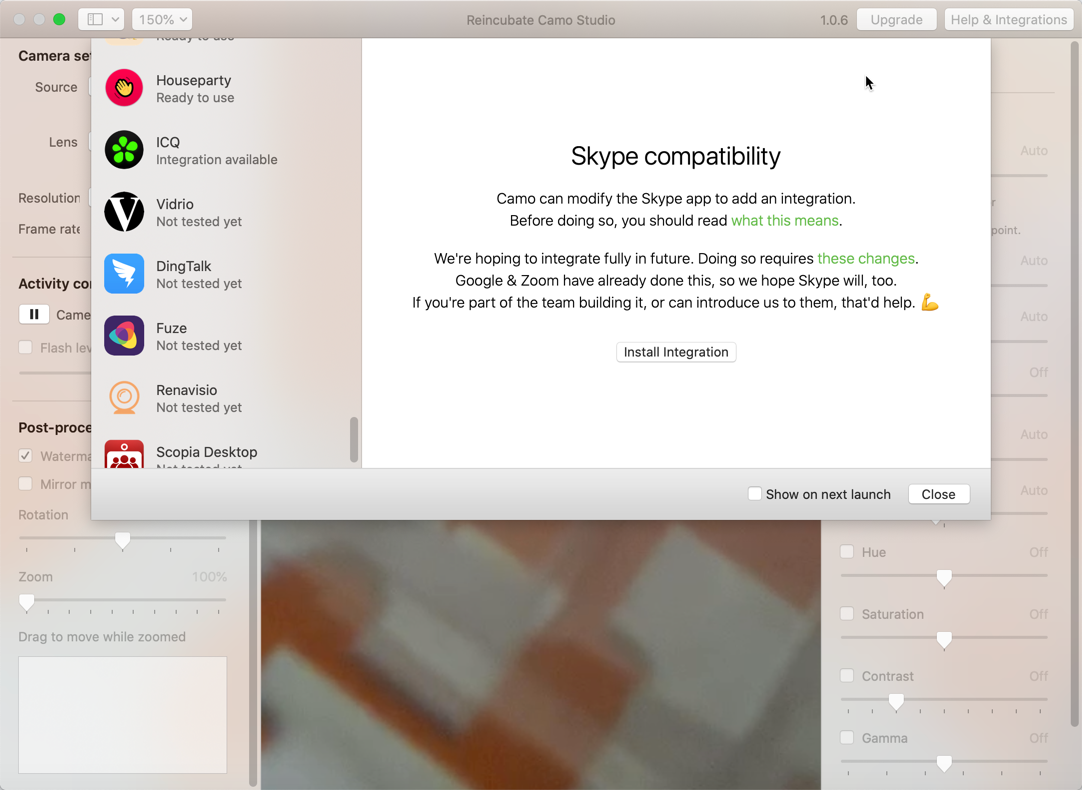Click the Skype compatibility heading
Viewport: 1082px width, 790px height.
(676, 156)
